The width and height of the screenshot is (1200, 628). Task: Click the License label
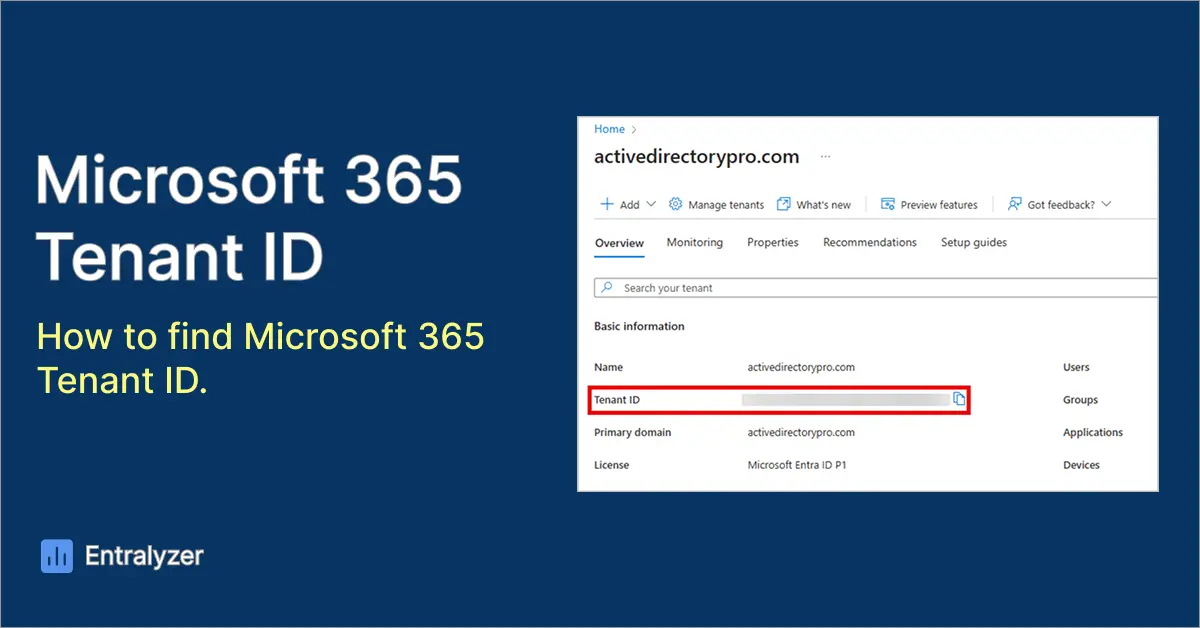tap(612, 465)
